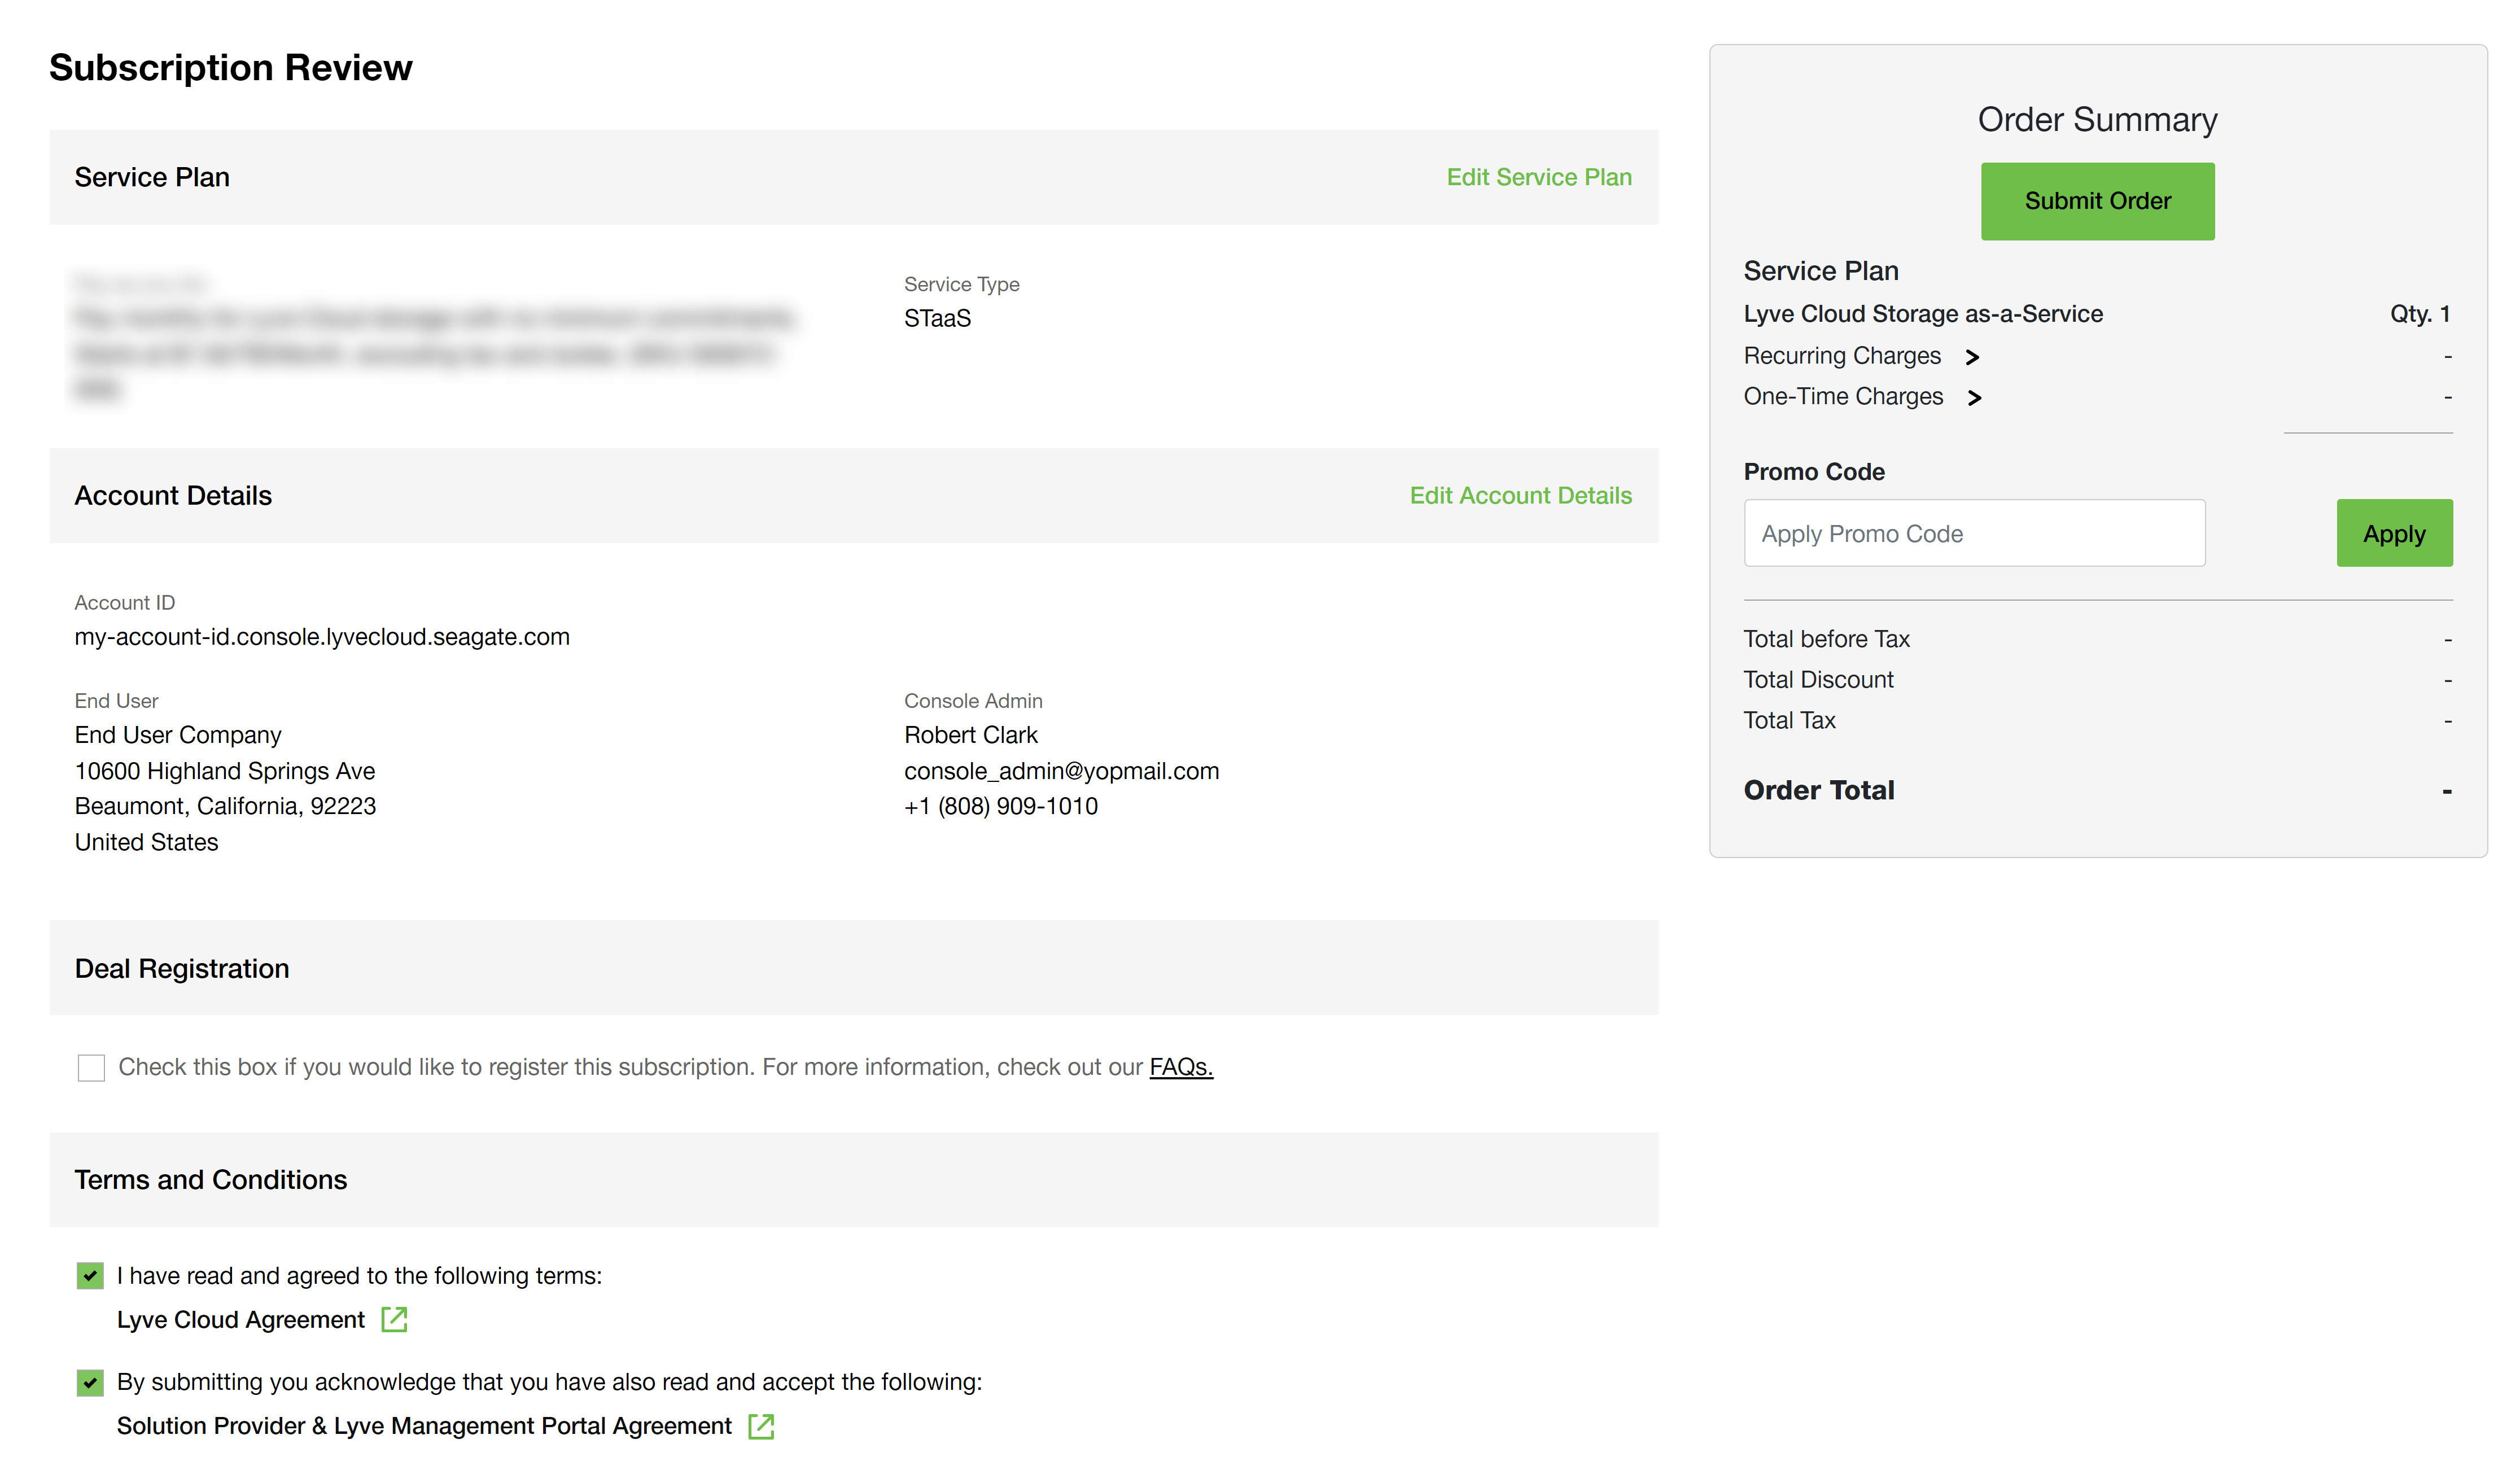Open the Lyve Cloud Agreement external-link icon

(x=394, y=1320)
